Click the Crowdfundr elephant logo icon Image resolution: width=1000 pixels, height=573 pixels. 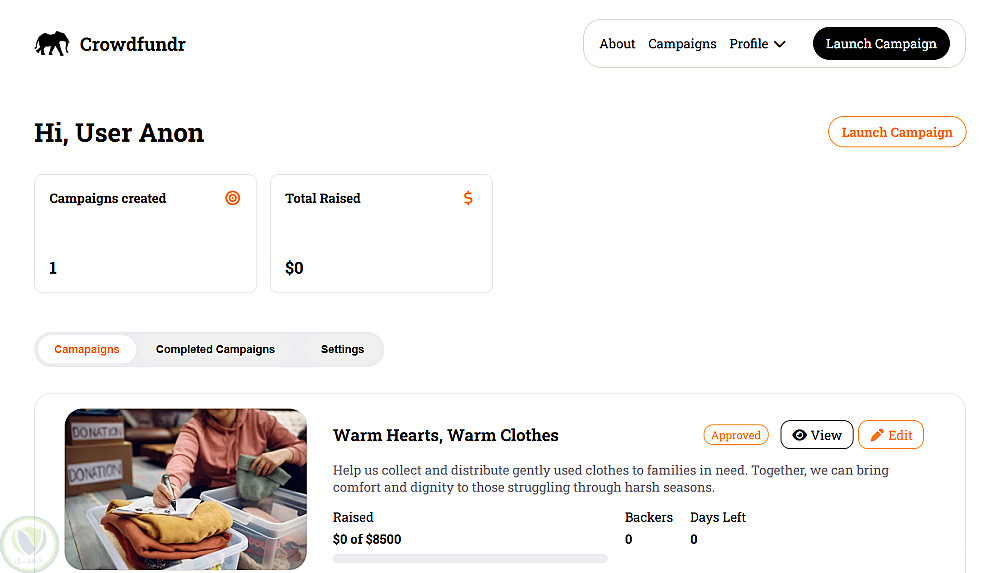[x=52, y=44]
